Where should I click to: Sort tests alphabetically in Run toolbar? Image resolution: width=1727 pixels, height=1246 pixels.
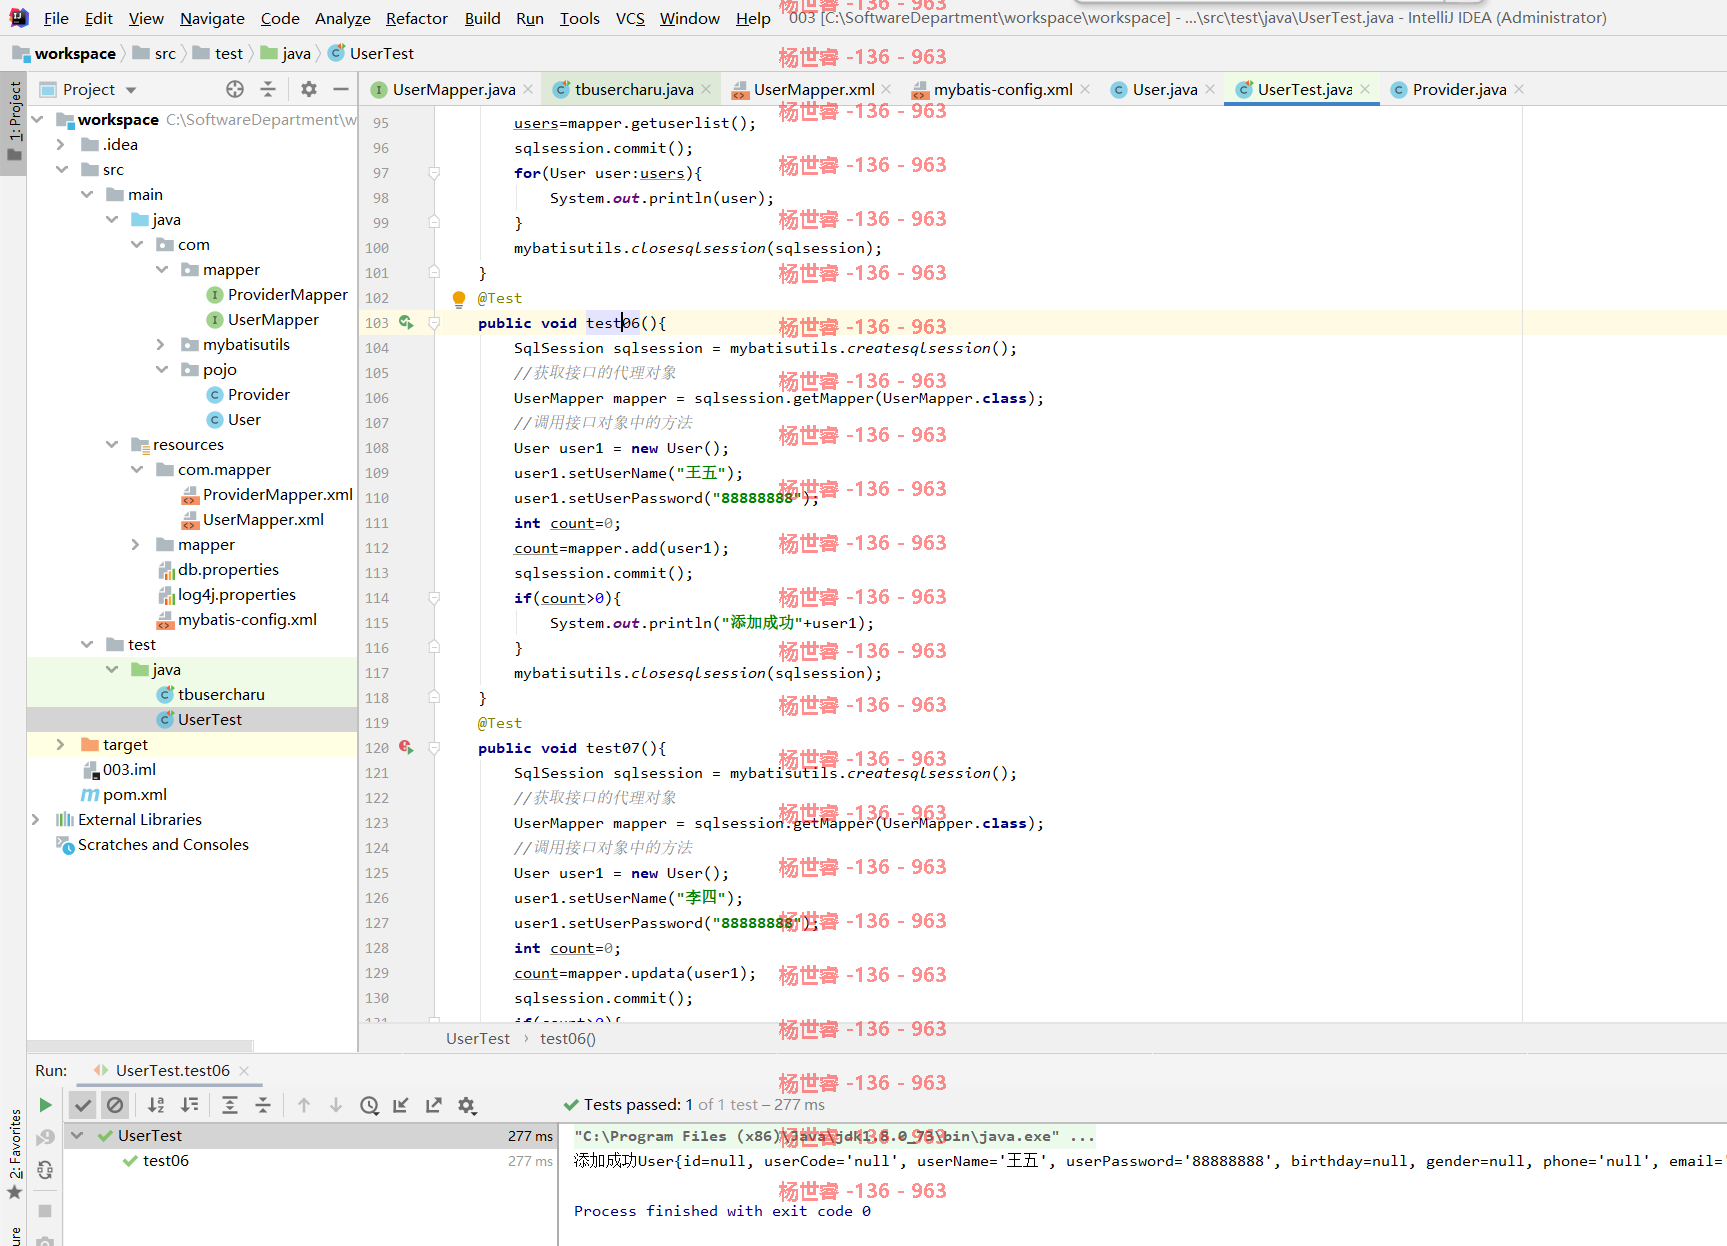click(156, 1105)
